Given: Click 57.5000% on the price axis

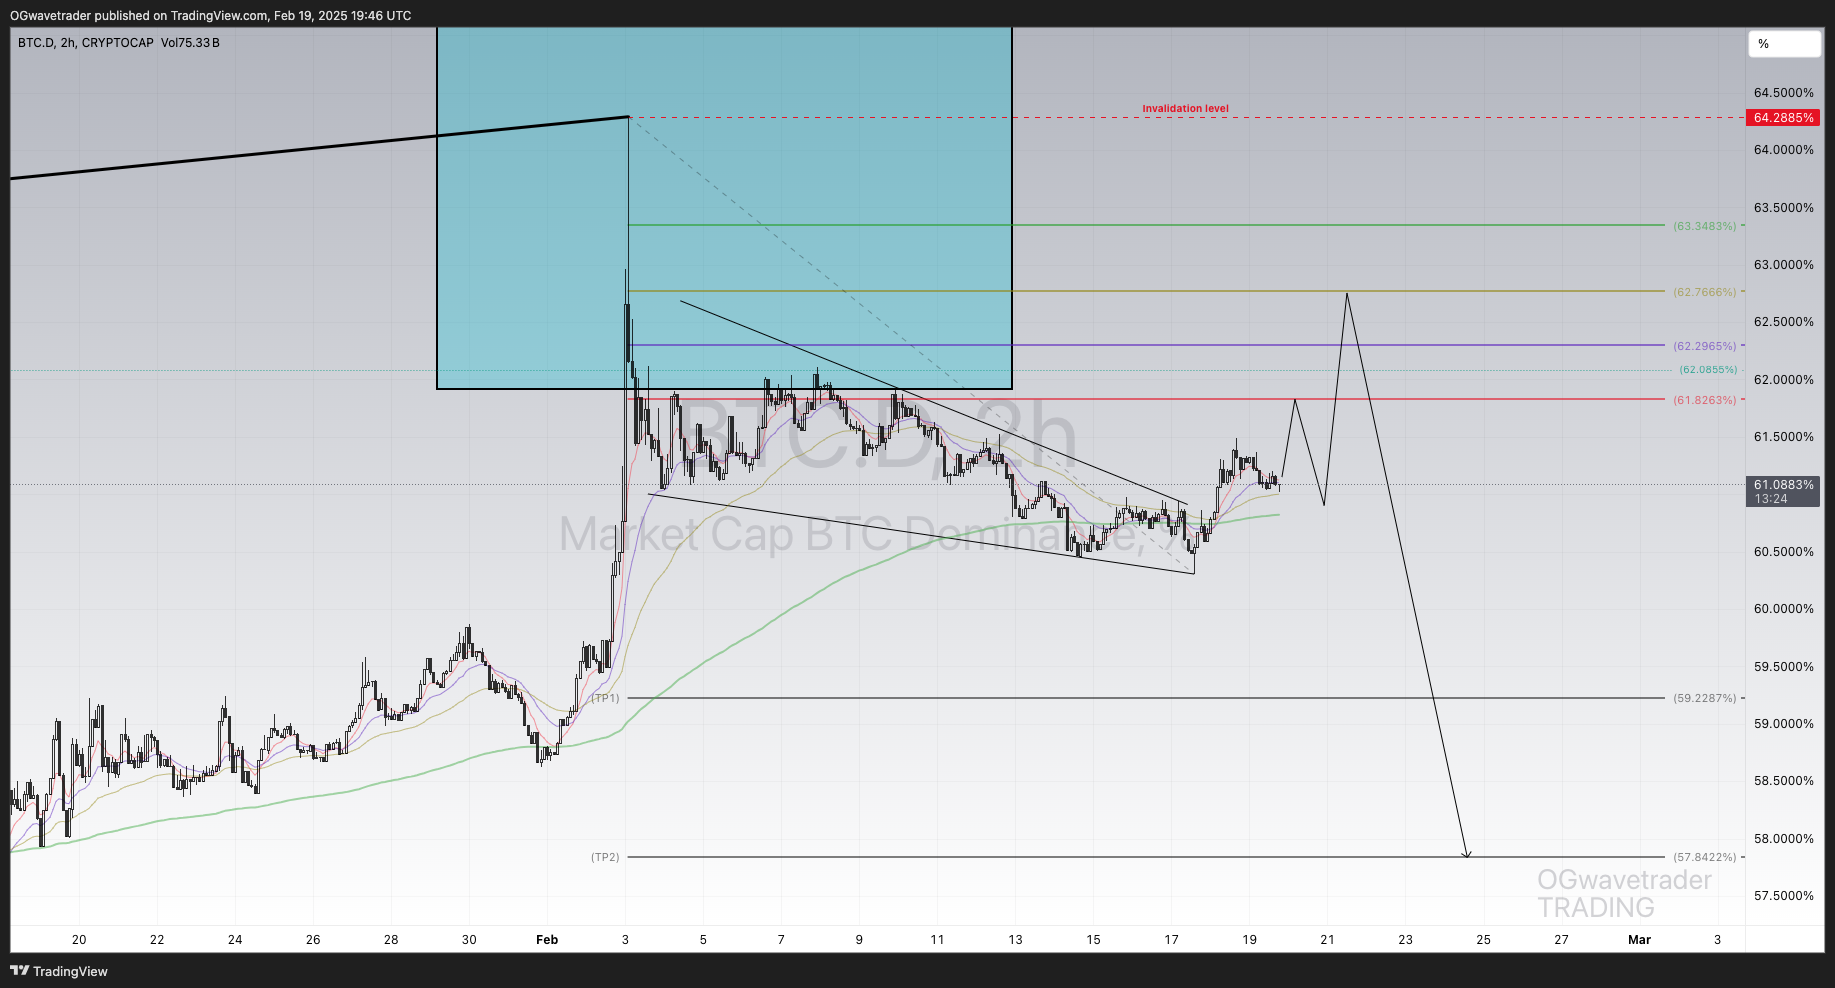Looking at the screenshot, I should pyautogui.click(x=1783, y=896).
